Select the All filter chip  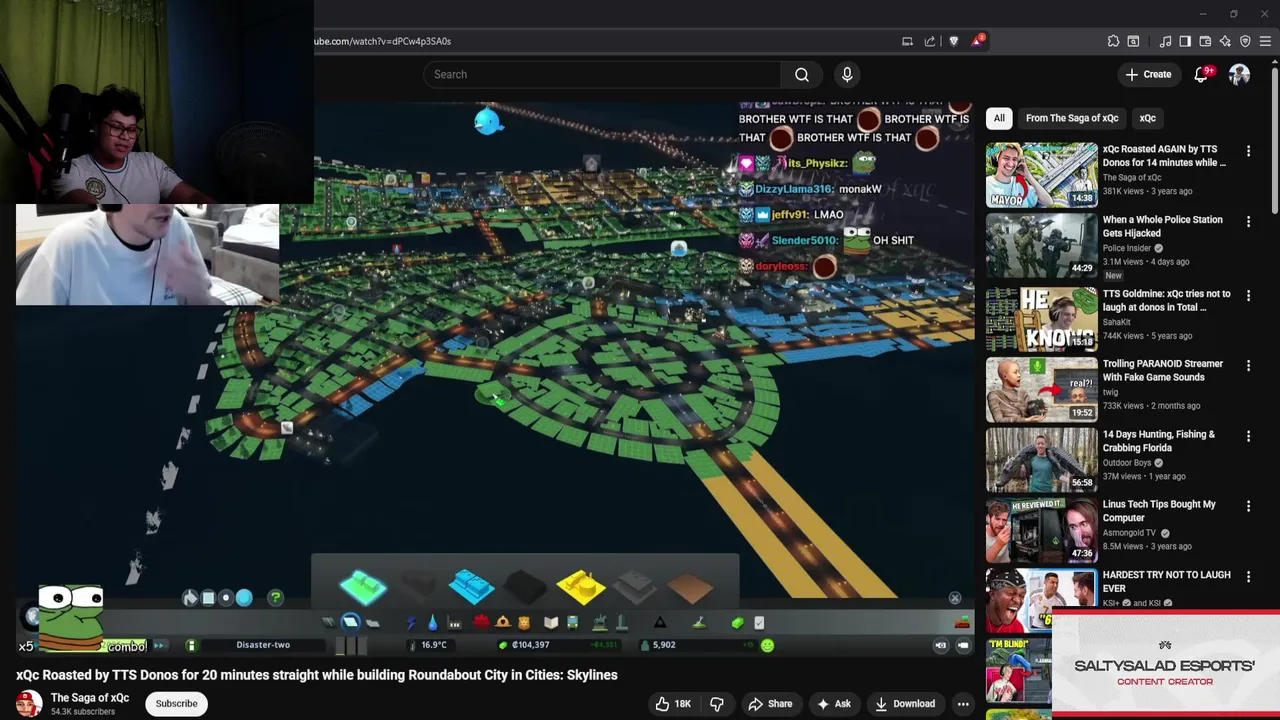tap(999, 118)
